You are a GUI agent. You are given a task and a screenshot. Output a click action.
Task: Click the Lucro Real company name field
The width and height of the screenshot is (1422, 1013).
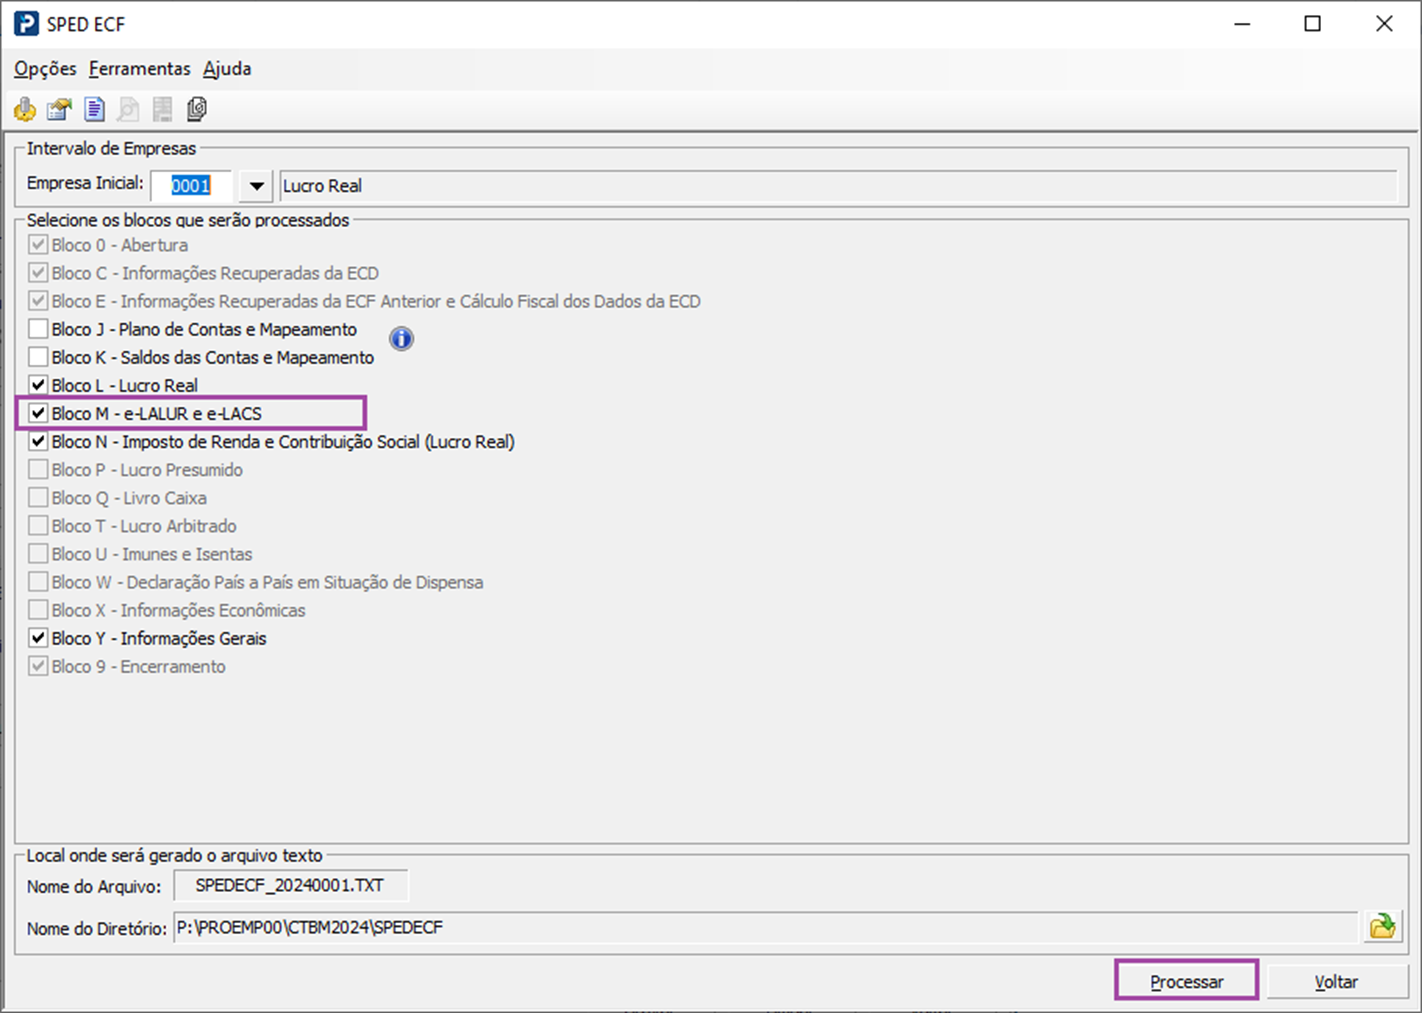(x=838, y=186)
